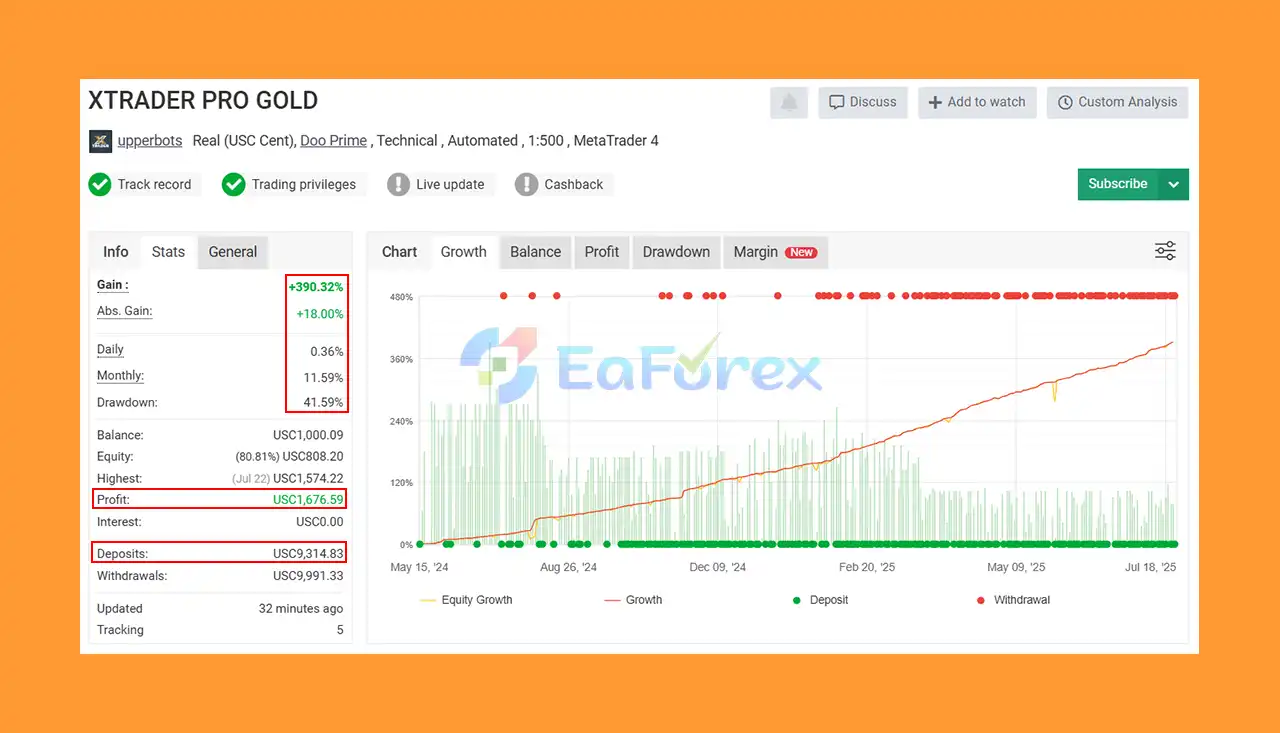Click the Trading privileges checkmark icon
The image size is (1280, 733).
pyautogui.click(x=233, y=184)
